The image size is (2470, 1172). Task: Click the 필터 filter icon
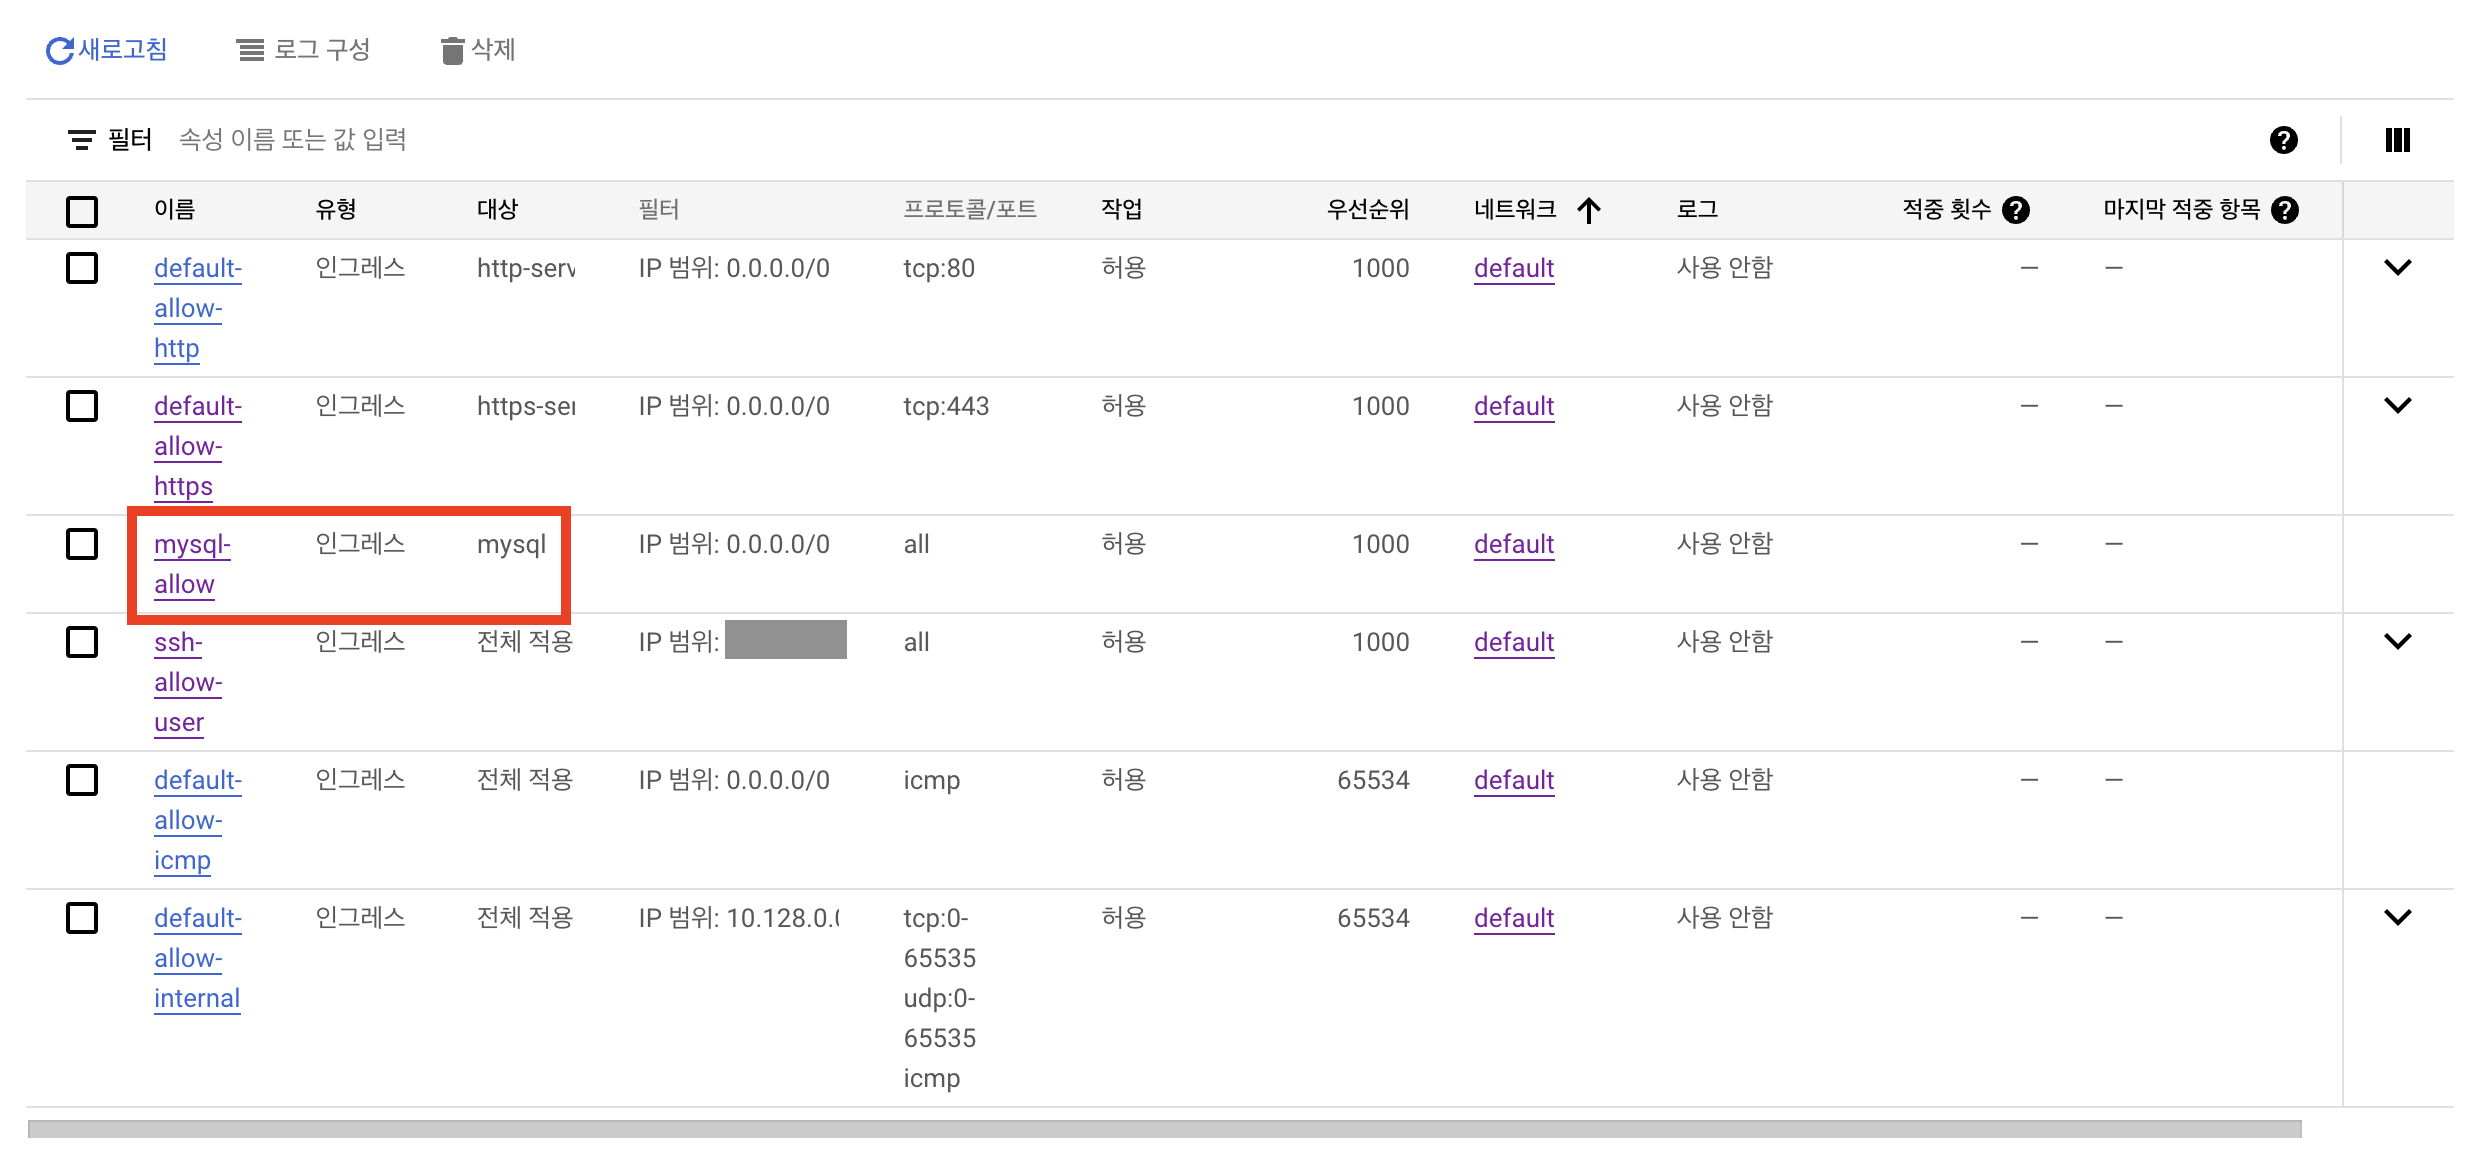click(x=81, y=140)
